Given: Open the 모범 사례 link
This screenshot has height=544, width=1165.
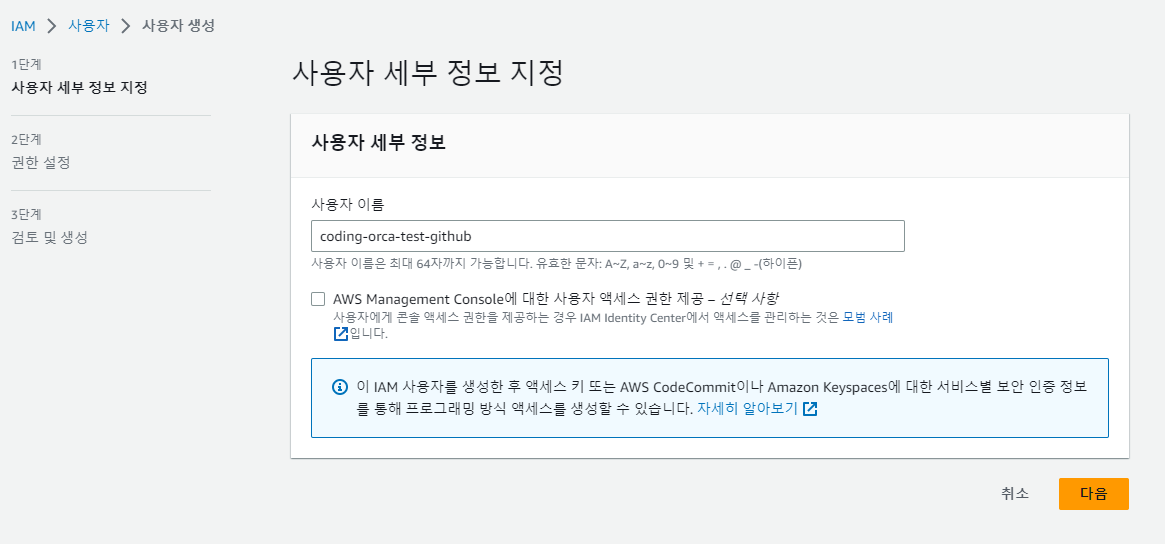Looking at the screenshot, I should (x=868, y=317).
